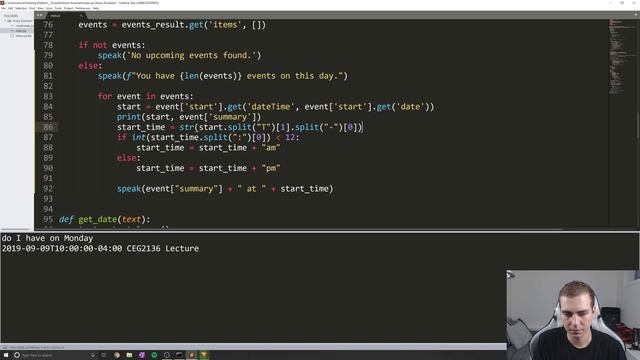Click line number 95 in the gutter
The height and width of the screenshot is (360, 640).
(48, 219)
